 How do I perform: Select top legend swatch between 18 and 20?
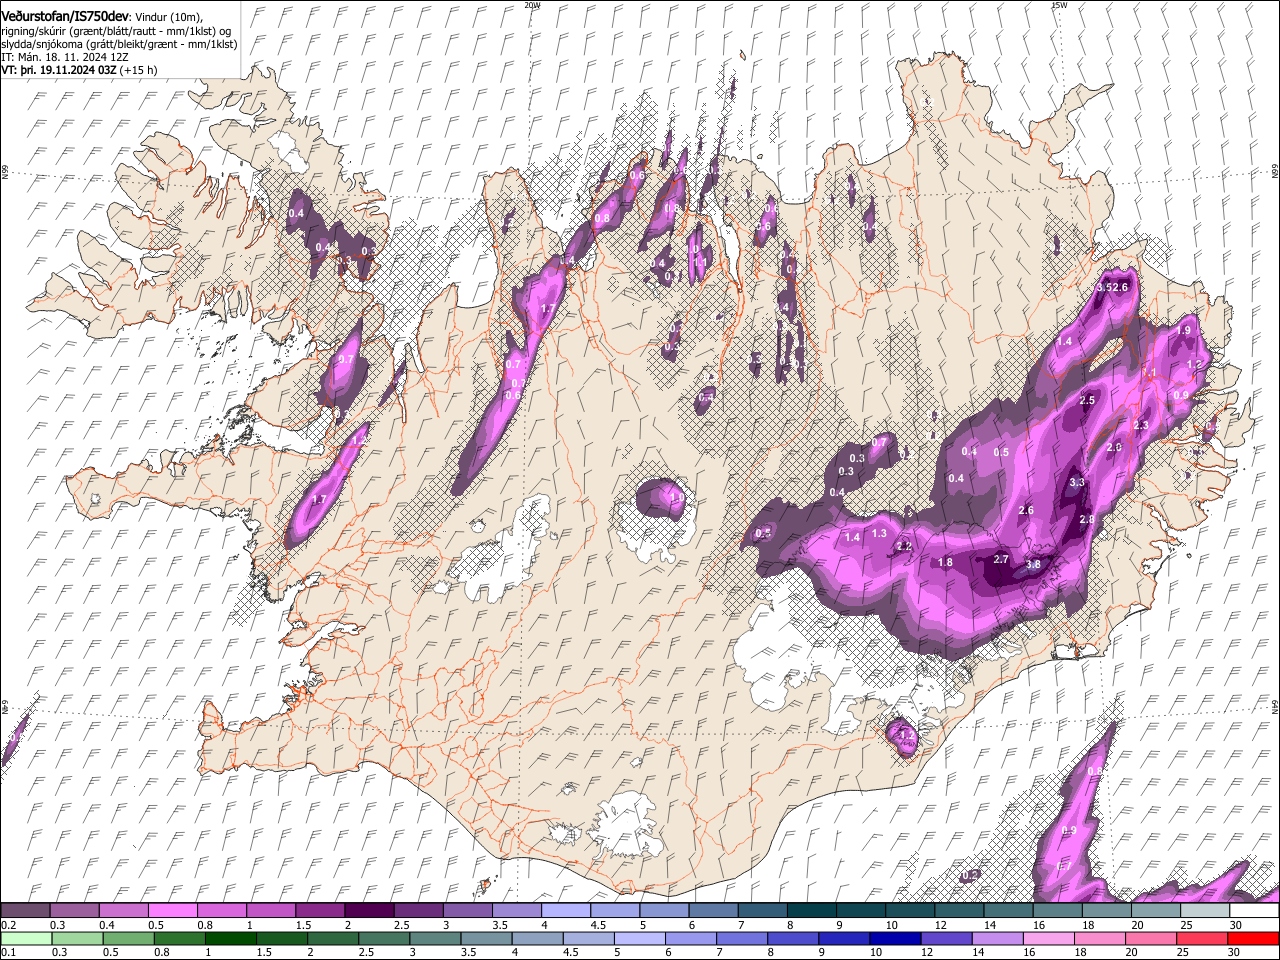[x=1107, y=911]
